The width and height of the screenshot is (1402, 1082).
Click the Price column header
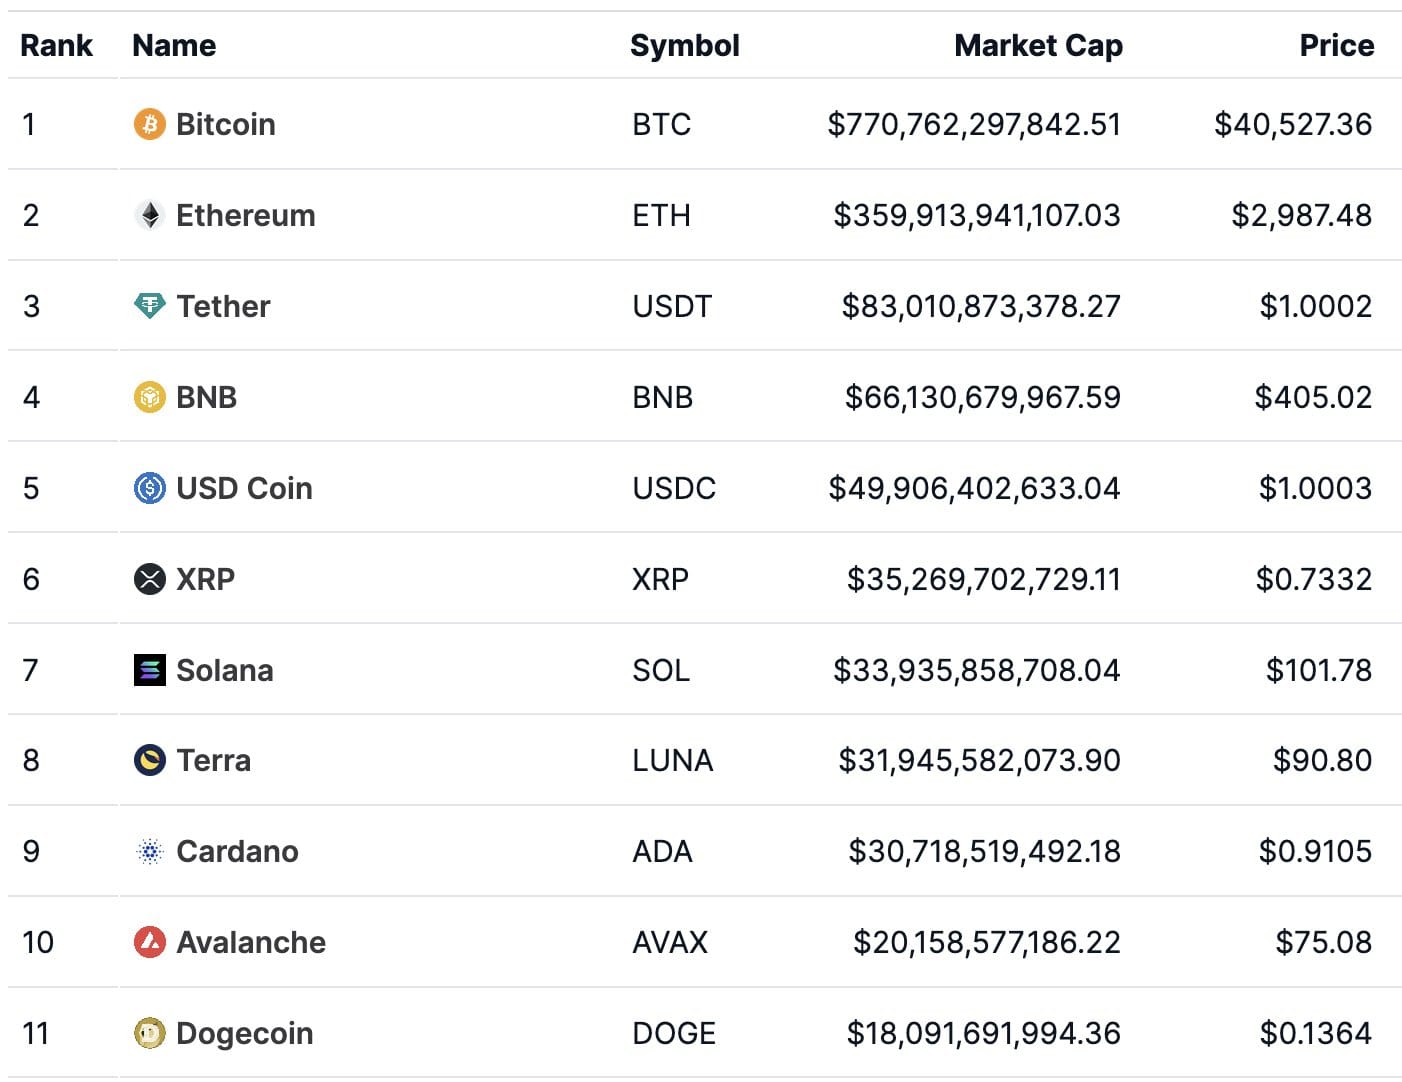point(1336,45)
